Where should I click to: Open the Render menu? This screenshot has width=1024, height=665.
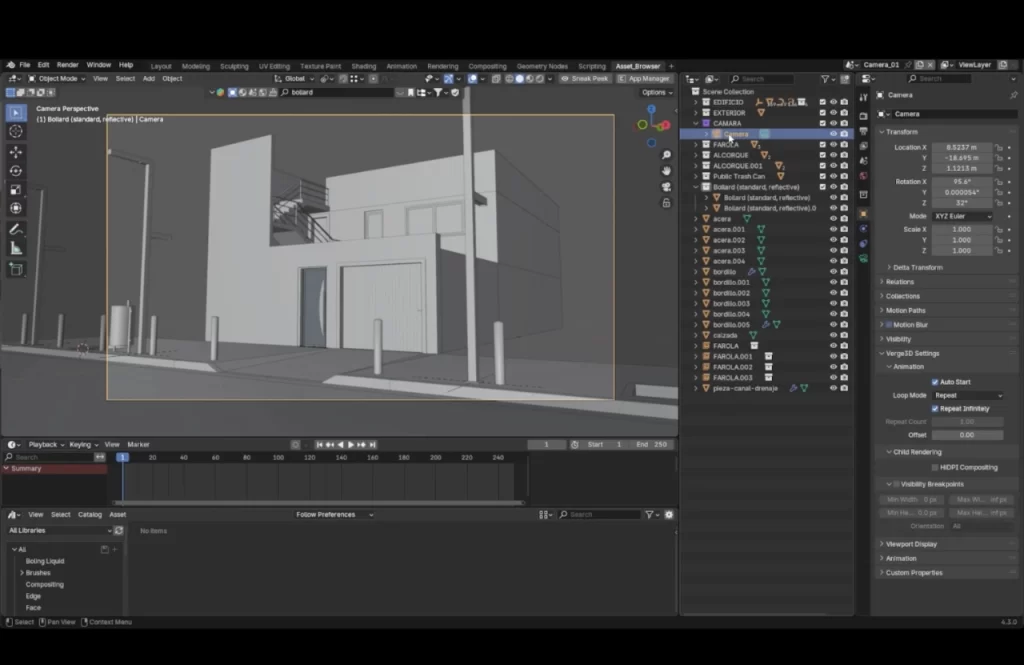(67, 63)
